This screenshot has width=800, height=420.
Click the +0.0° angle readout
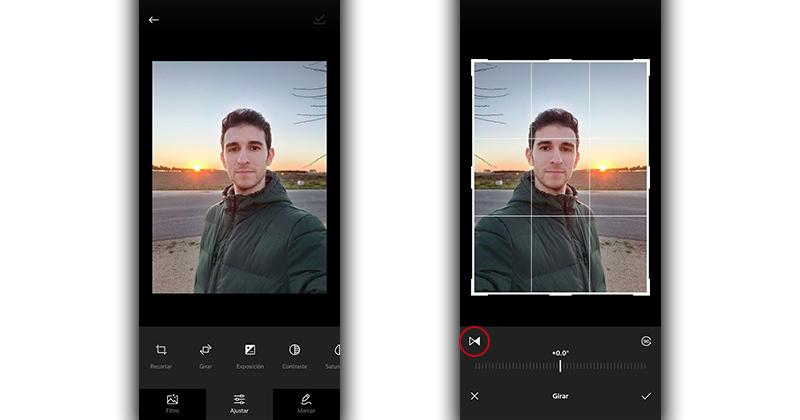[560, 353]
